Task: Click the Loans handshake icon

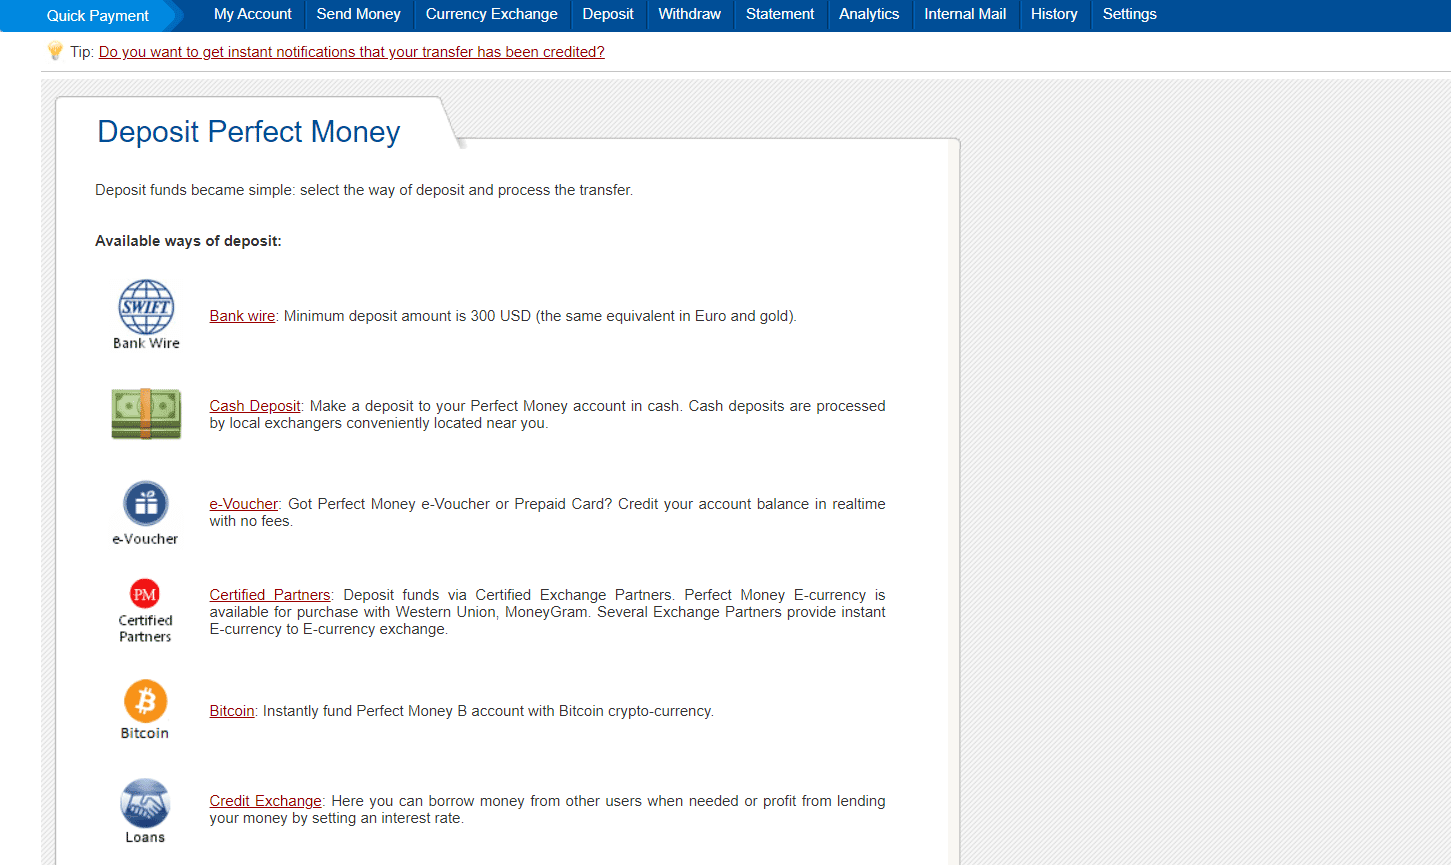Action: click(145, 803)
